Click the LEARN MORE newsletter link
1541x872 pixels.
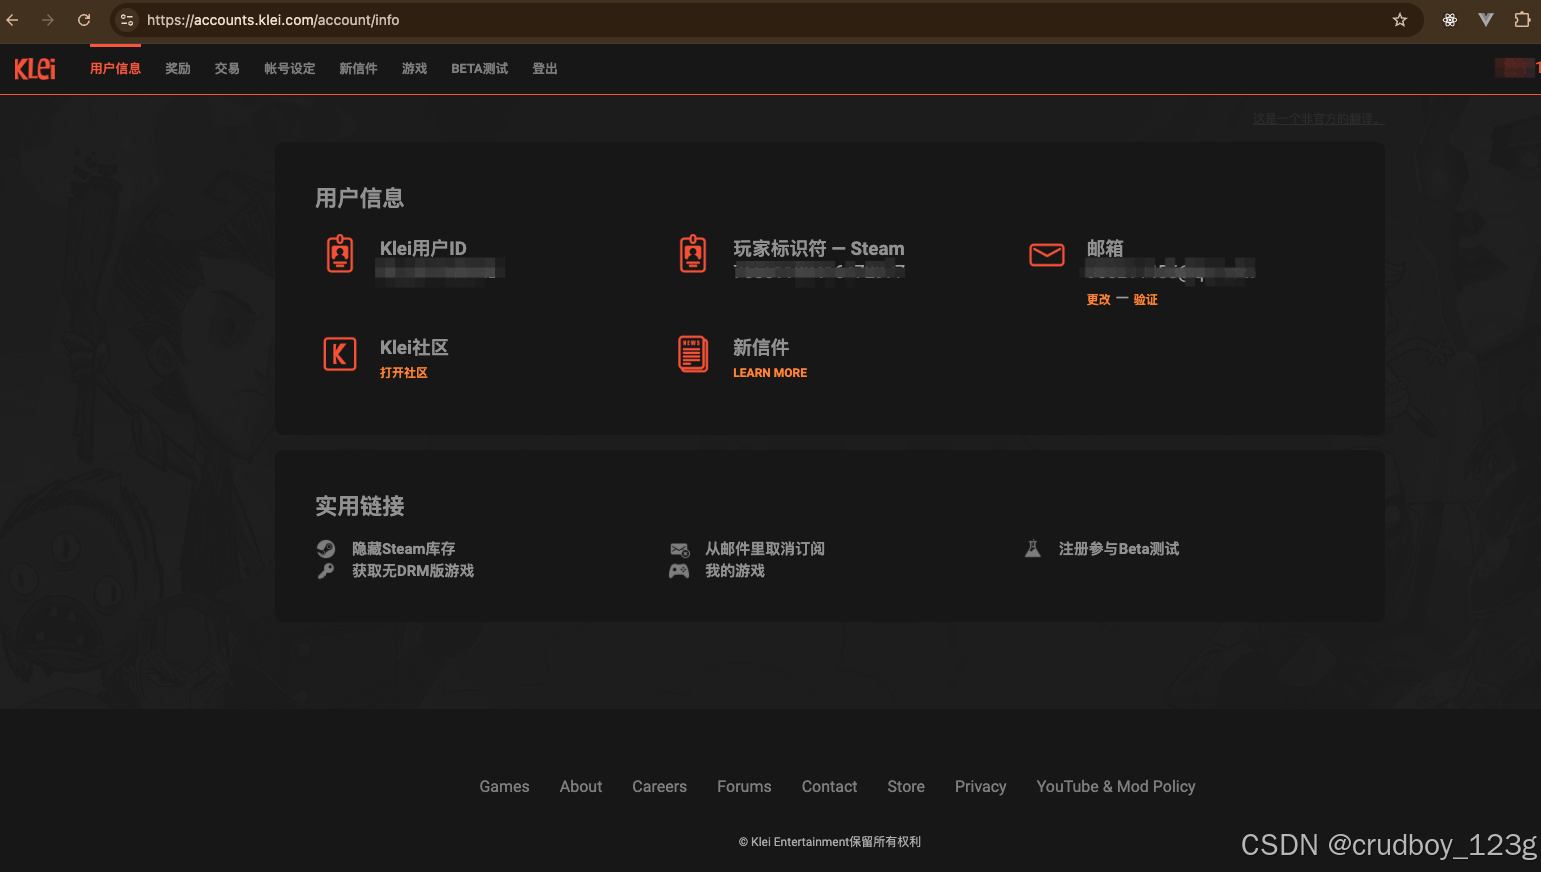769,373
